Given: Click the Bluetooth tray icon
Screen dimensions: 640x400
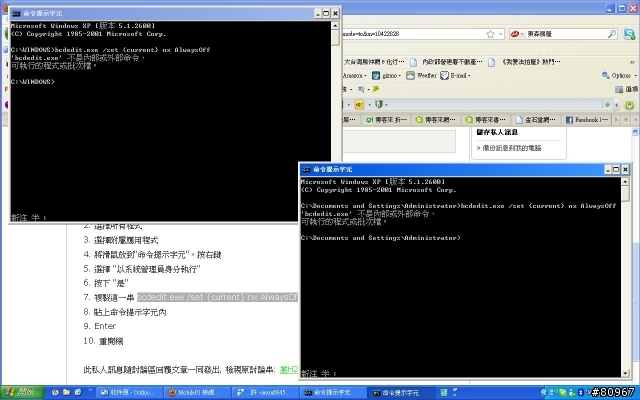Looking at the screenshot, I should 580,393.
